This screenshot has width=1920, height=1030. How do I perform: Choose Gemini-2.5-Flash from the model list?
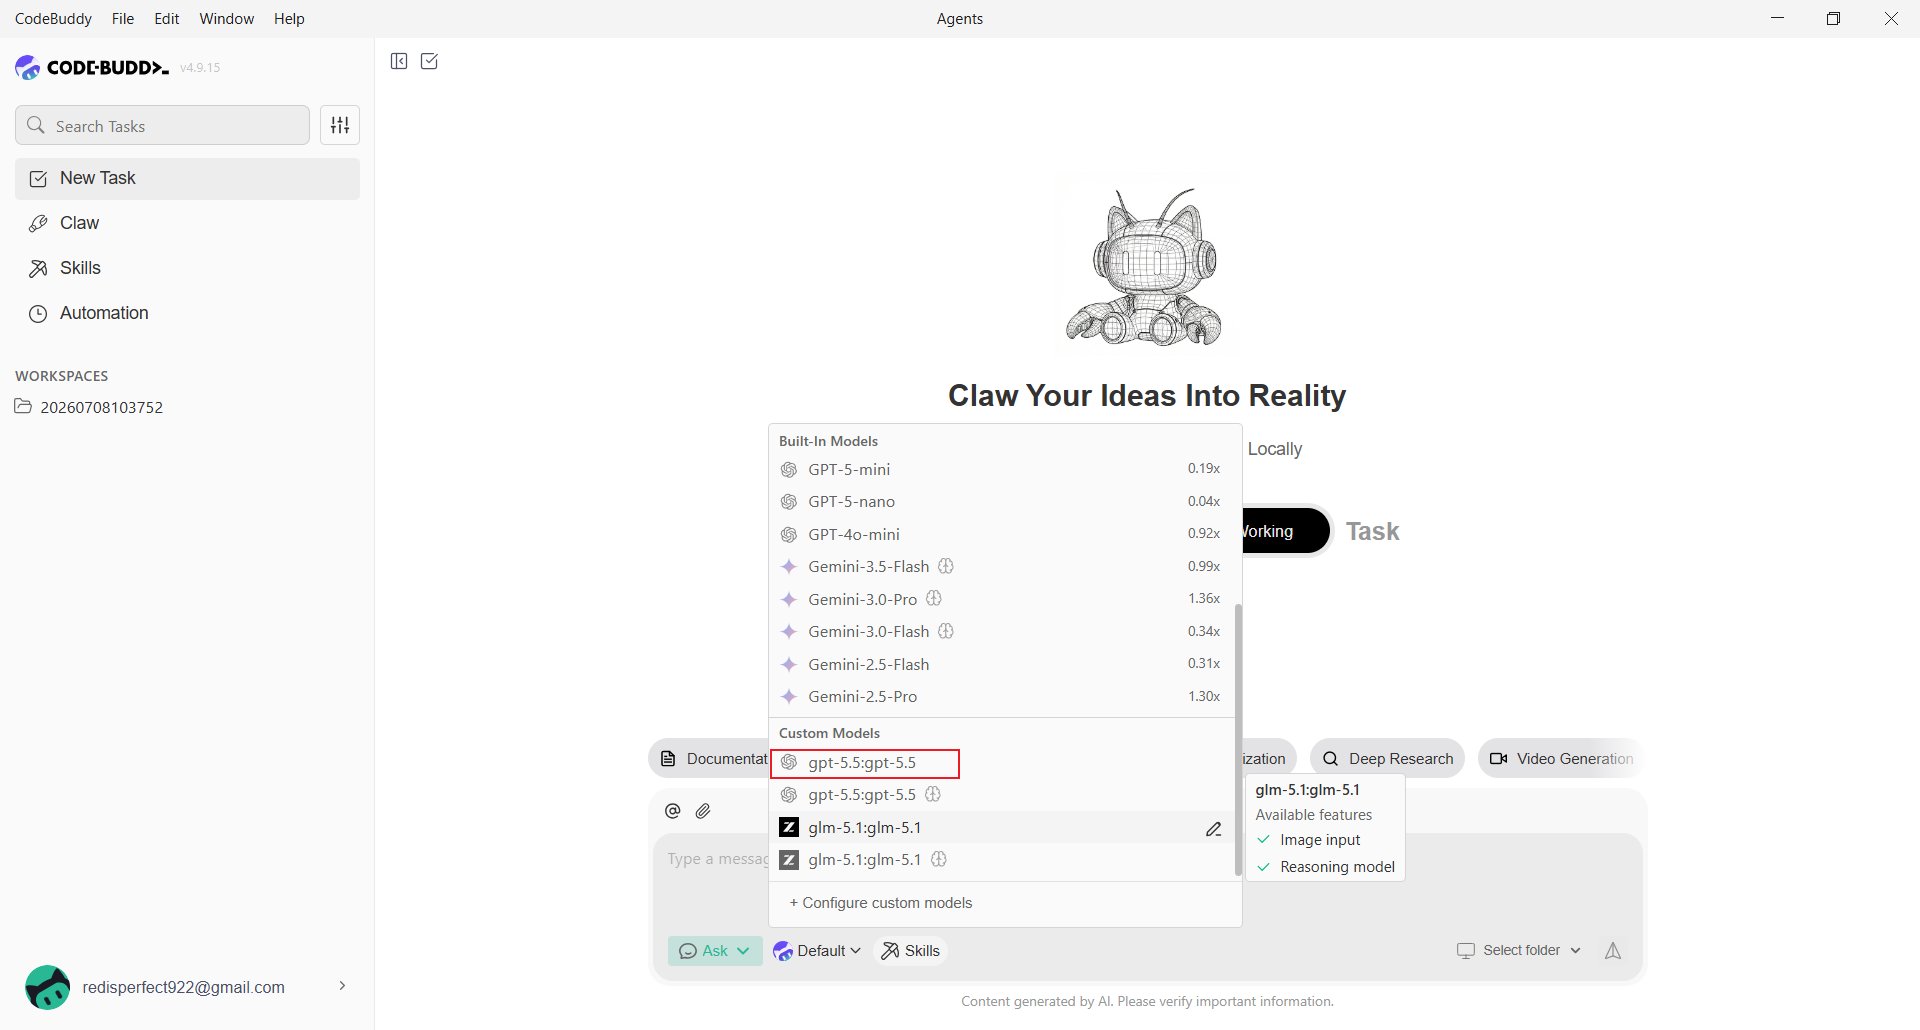click(1002, 664)
